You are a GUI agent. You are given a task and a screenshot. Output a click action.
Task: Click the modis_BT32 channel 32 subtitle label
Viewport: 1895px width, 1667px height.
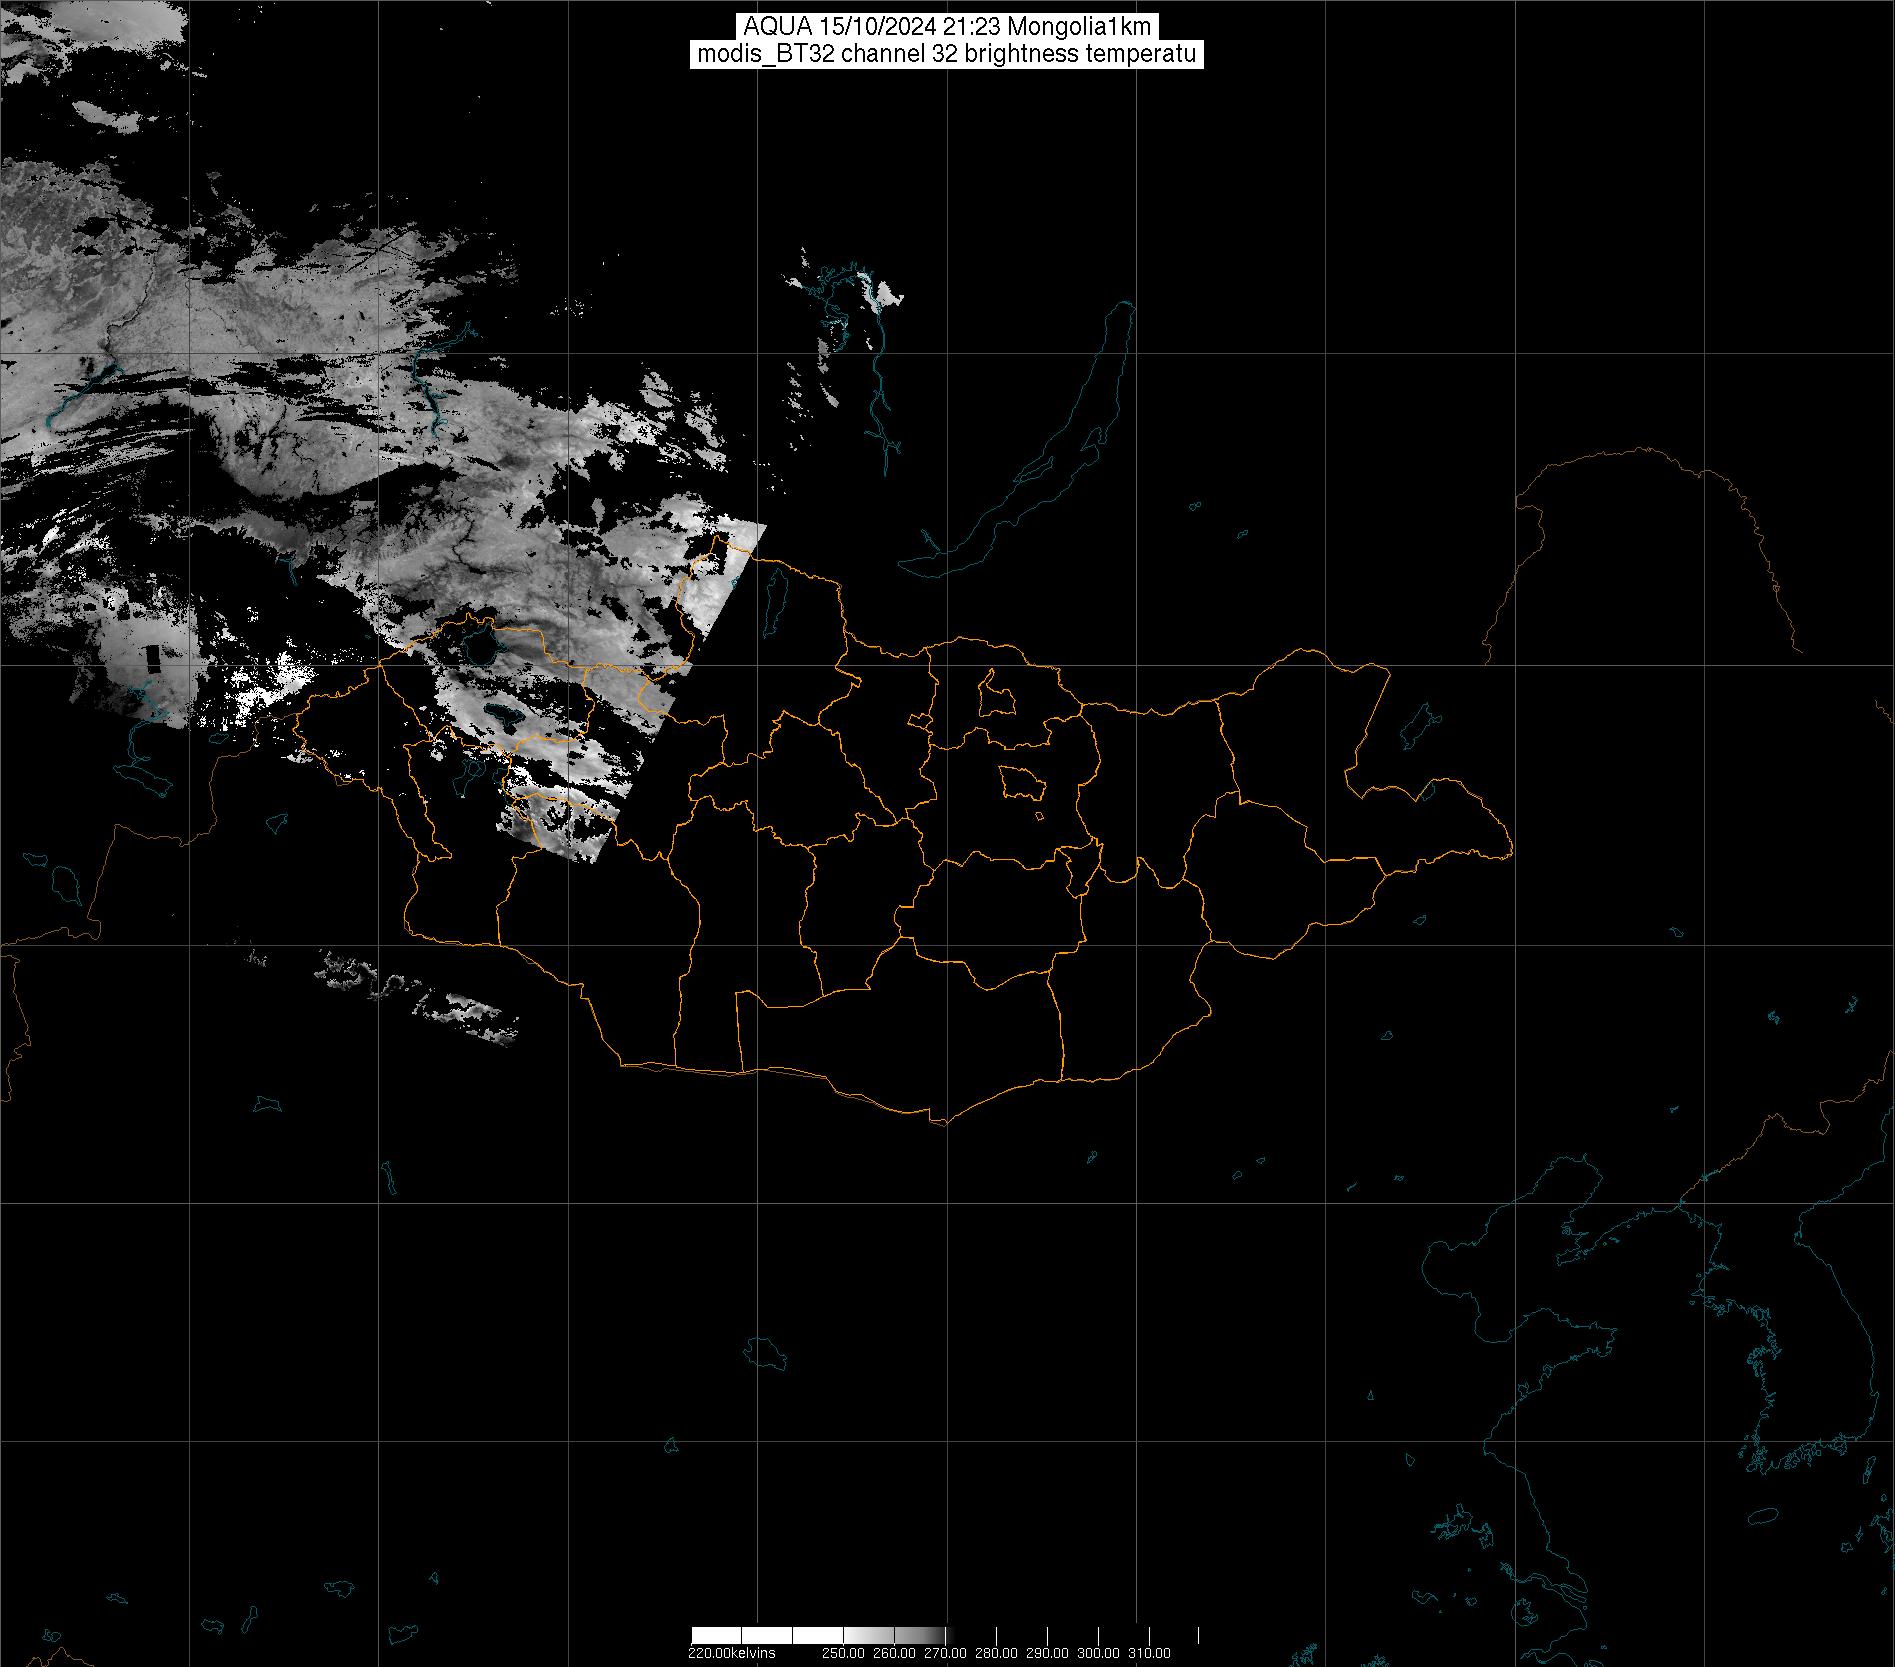coord(946,54)
